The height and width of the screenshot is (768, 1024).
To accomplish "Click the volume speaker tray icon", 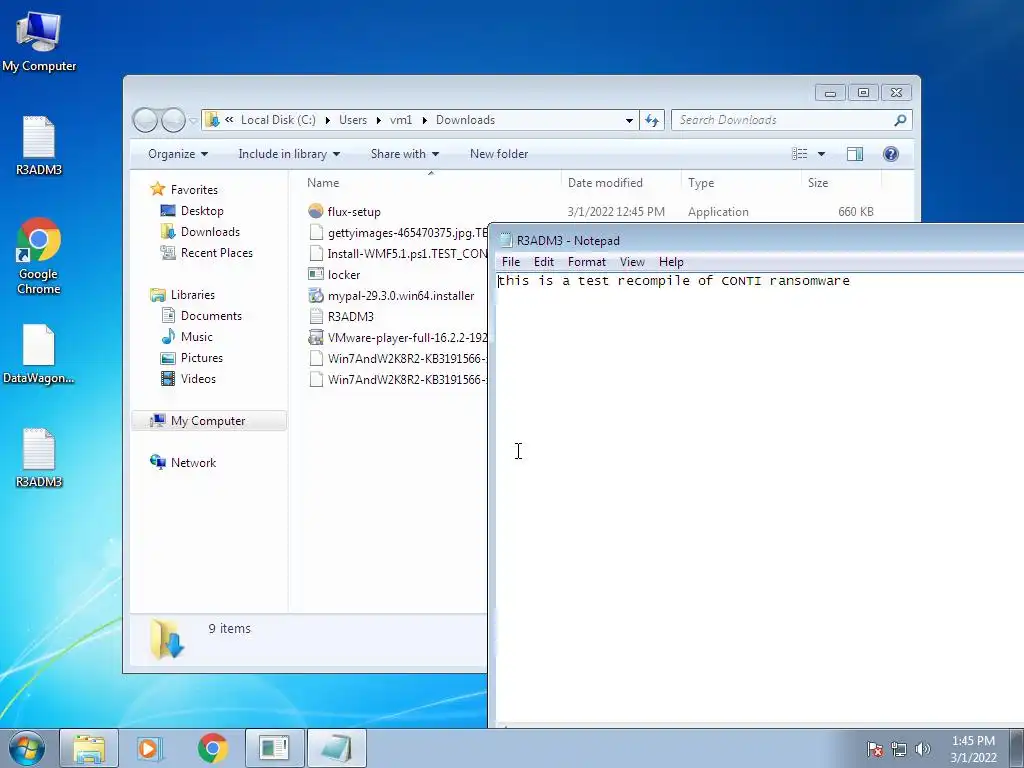I will click(x=922, y=749).
